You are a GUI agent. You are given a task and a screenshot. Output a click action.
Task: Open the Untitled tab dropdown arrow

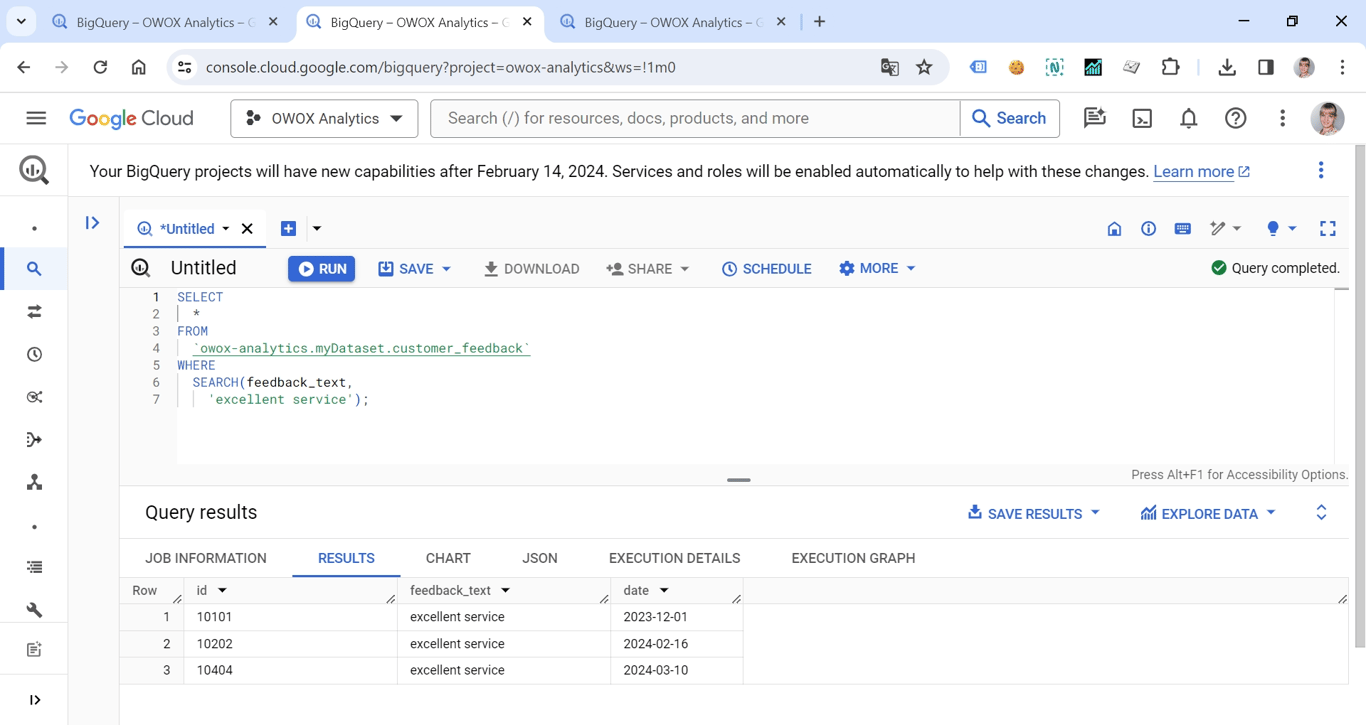(226, 229)
